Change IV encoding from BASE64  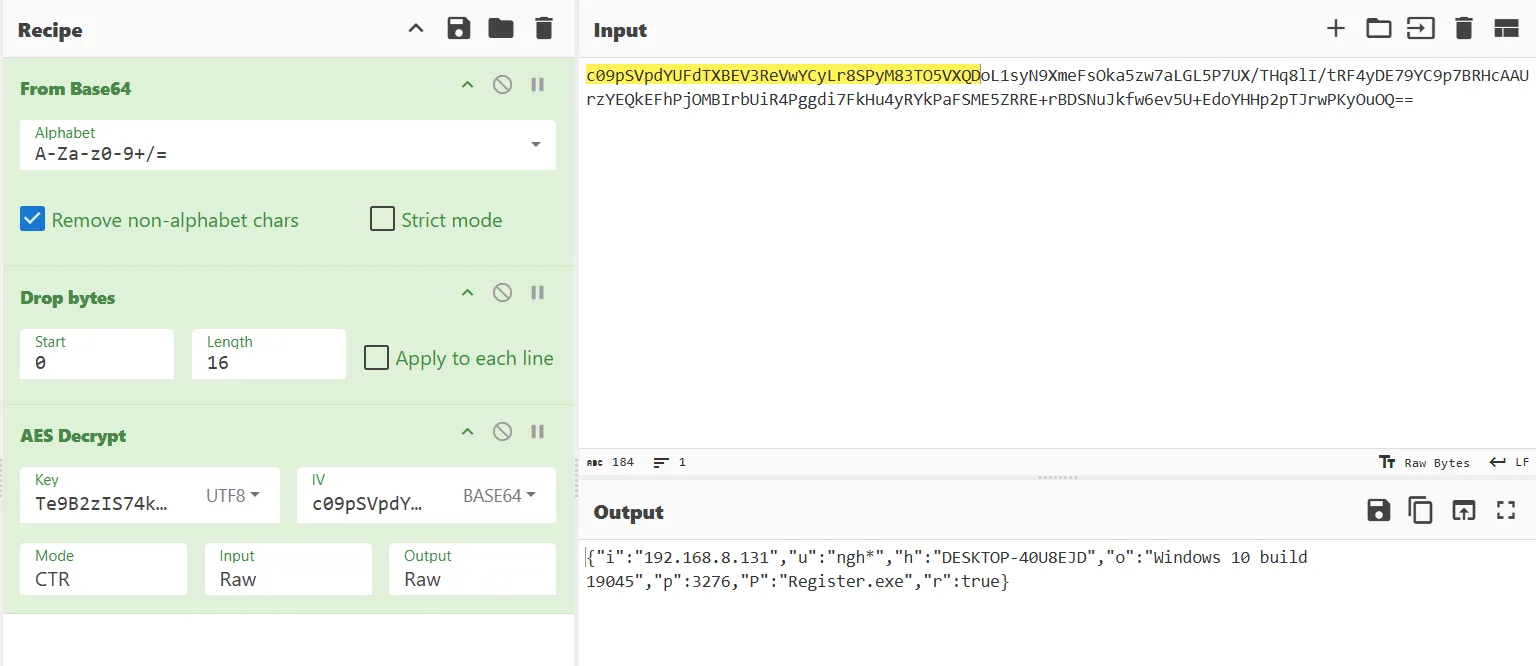[x=499, y=495]
